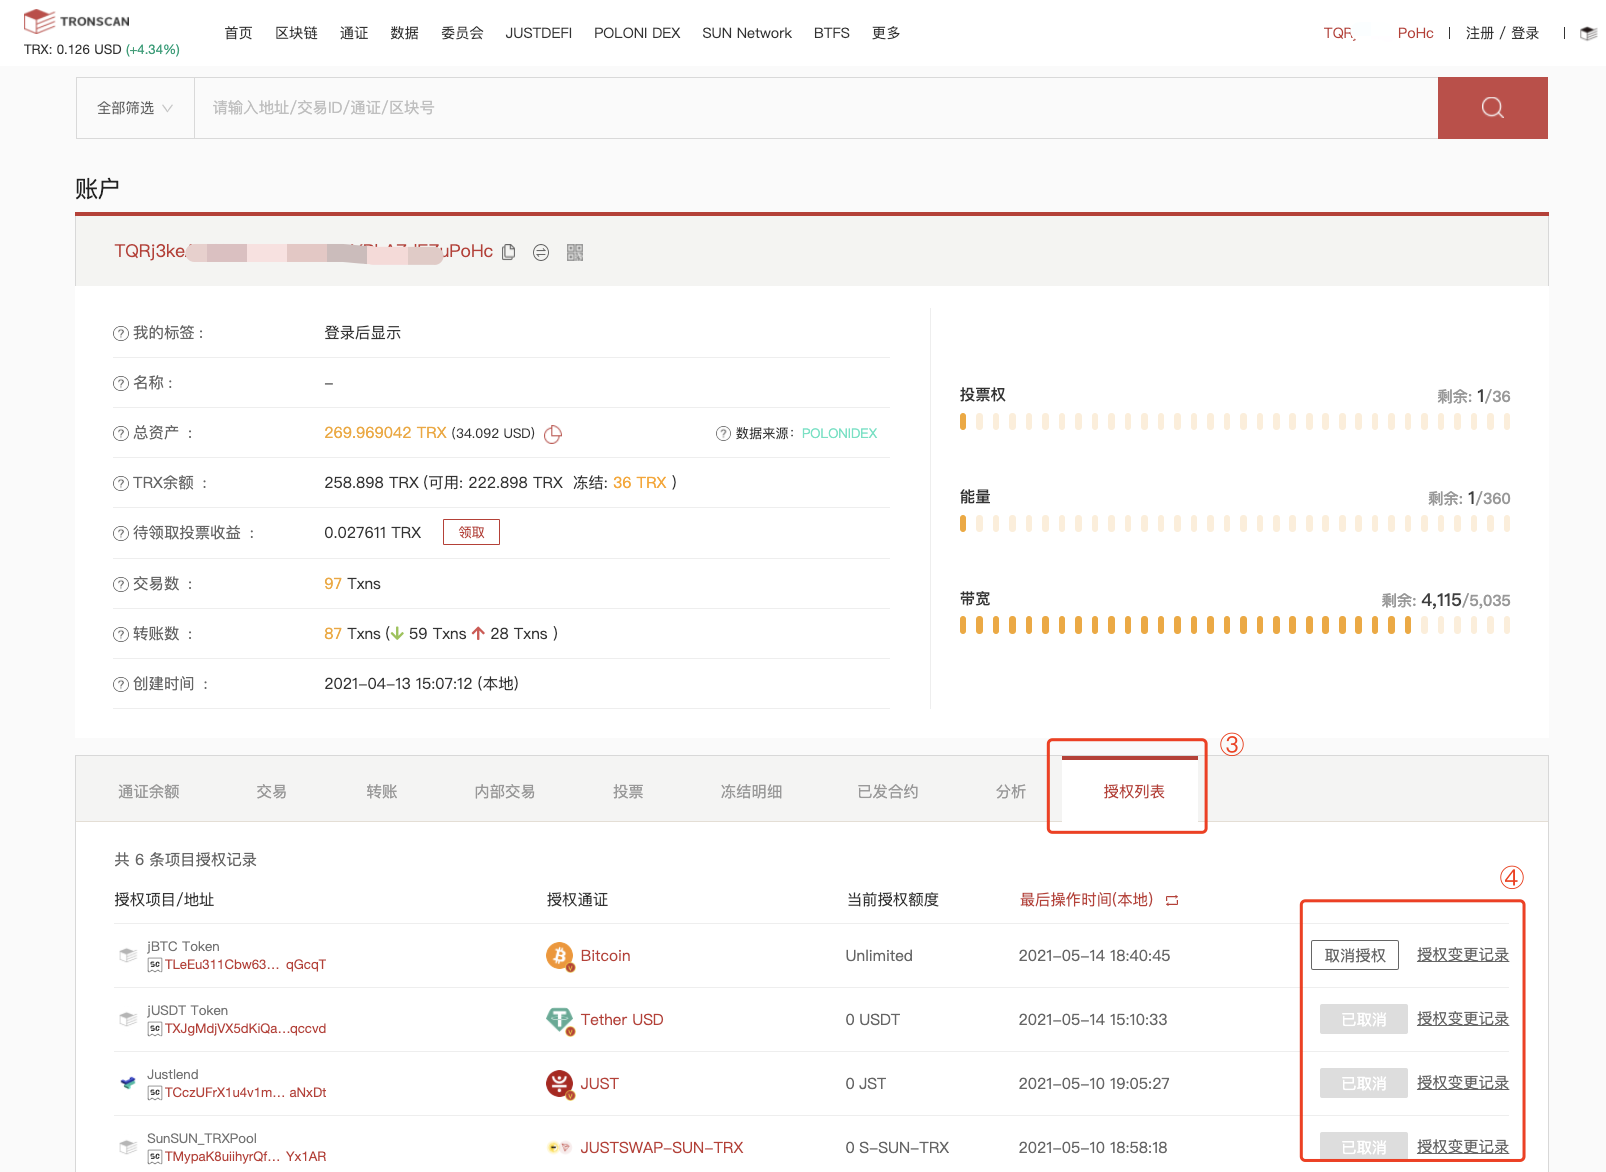Click the top-right TRON cube icon
1606x1172 pixels.
pyautogui.click(x=1588, y=33)
